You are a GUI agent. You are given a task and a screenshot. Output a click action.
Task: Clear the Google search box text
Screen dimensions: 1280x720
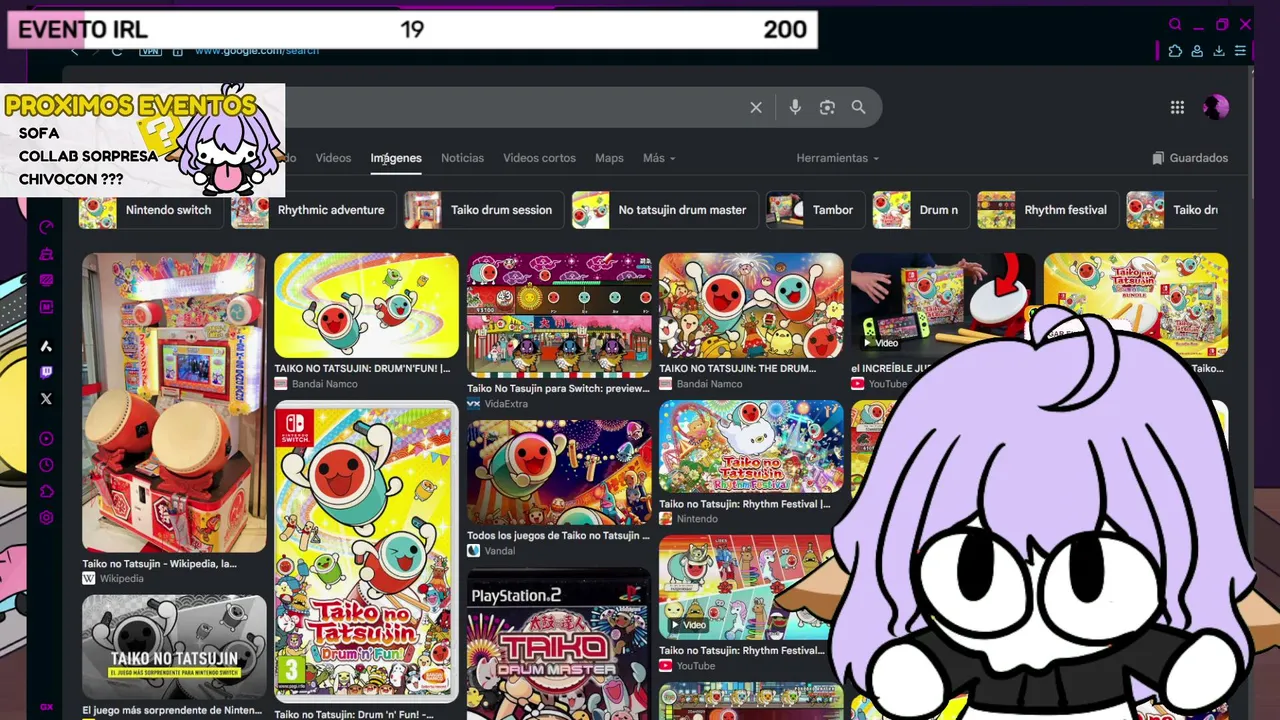point(756,107)
